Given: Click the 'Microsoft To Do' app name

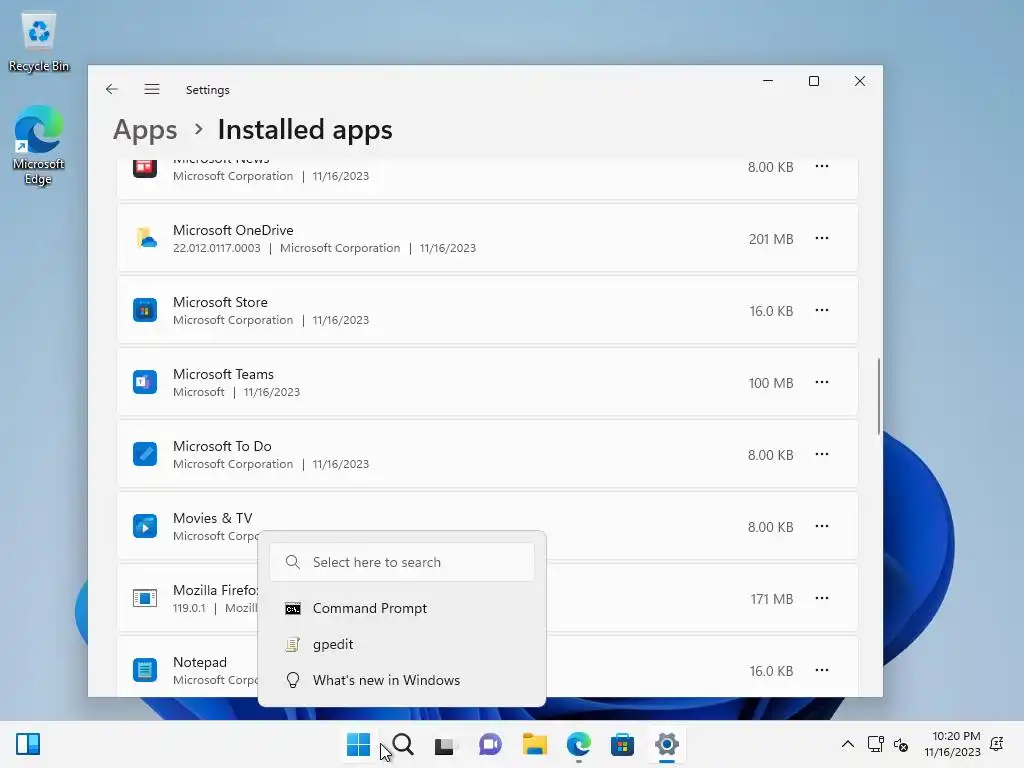Looking at the screenshot, I should (x=222, y=446).
